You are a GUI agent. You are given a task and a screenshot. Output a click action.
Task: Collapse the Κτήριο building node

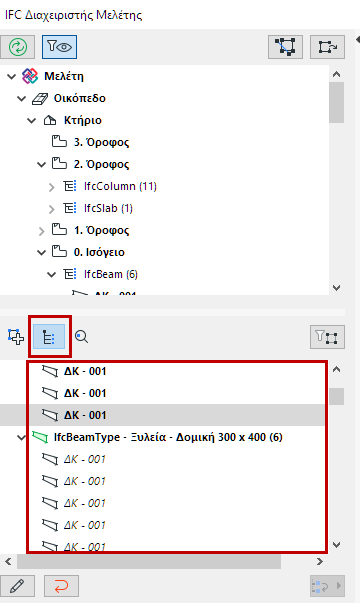click(x=32, y=121)
